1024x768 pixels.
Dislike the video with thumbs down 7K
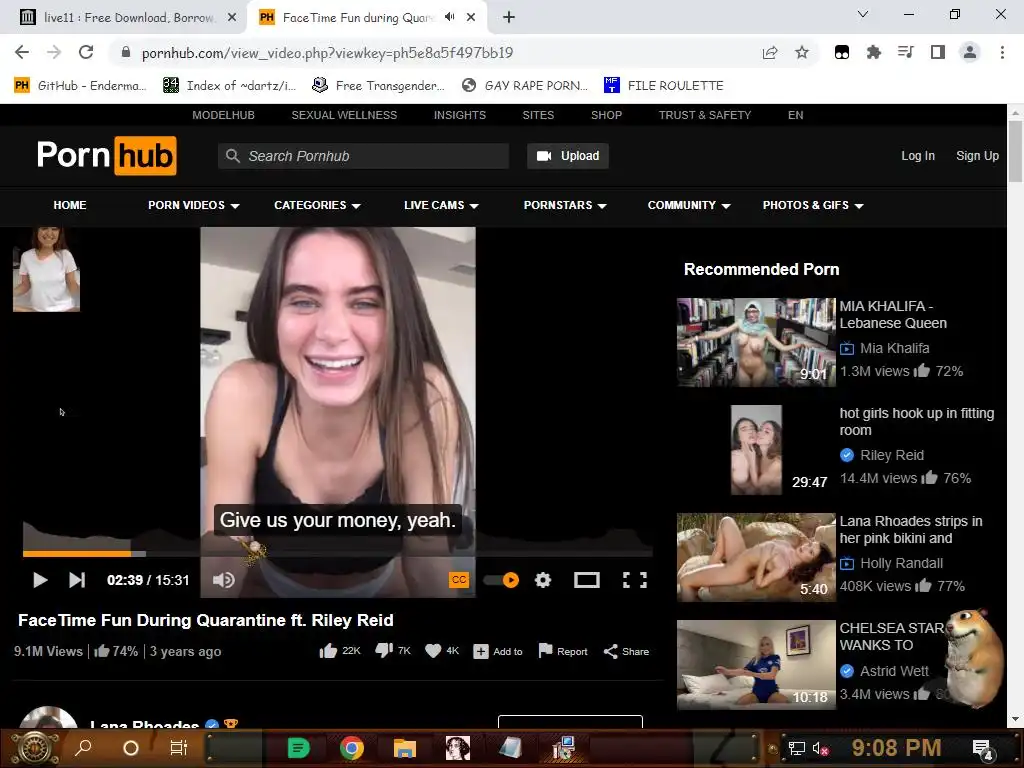point(393,651)
